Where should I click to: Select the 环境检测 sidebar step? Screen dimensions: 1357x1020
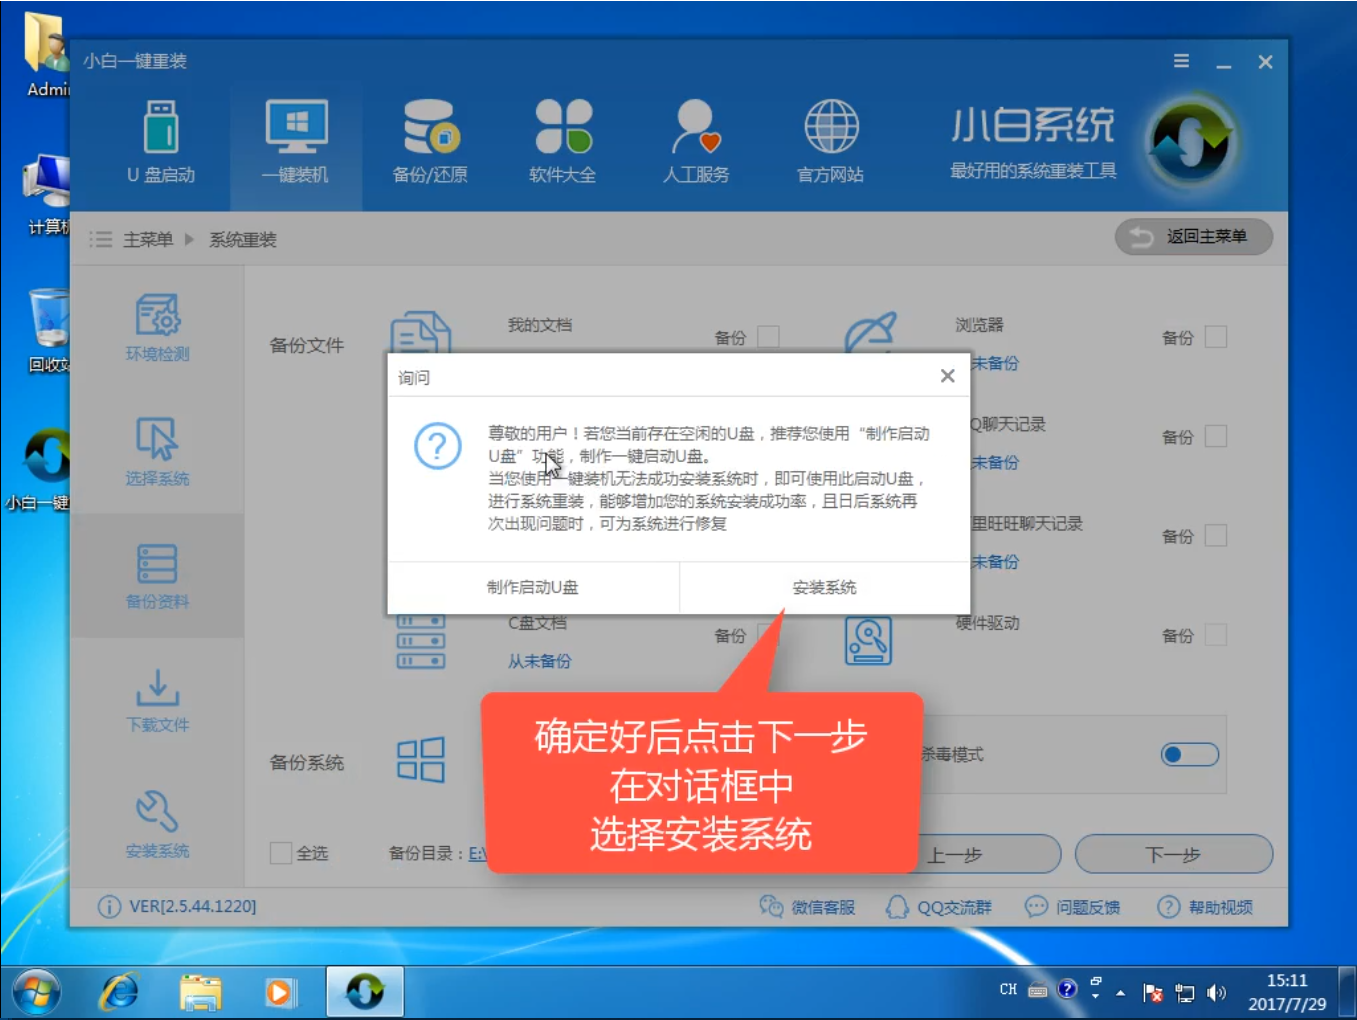157,328
